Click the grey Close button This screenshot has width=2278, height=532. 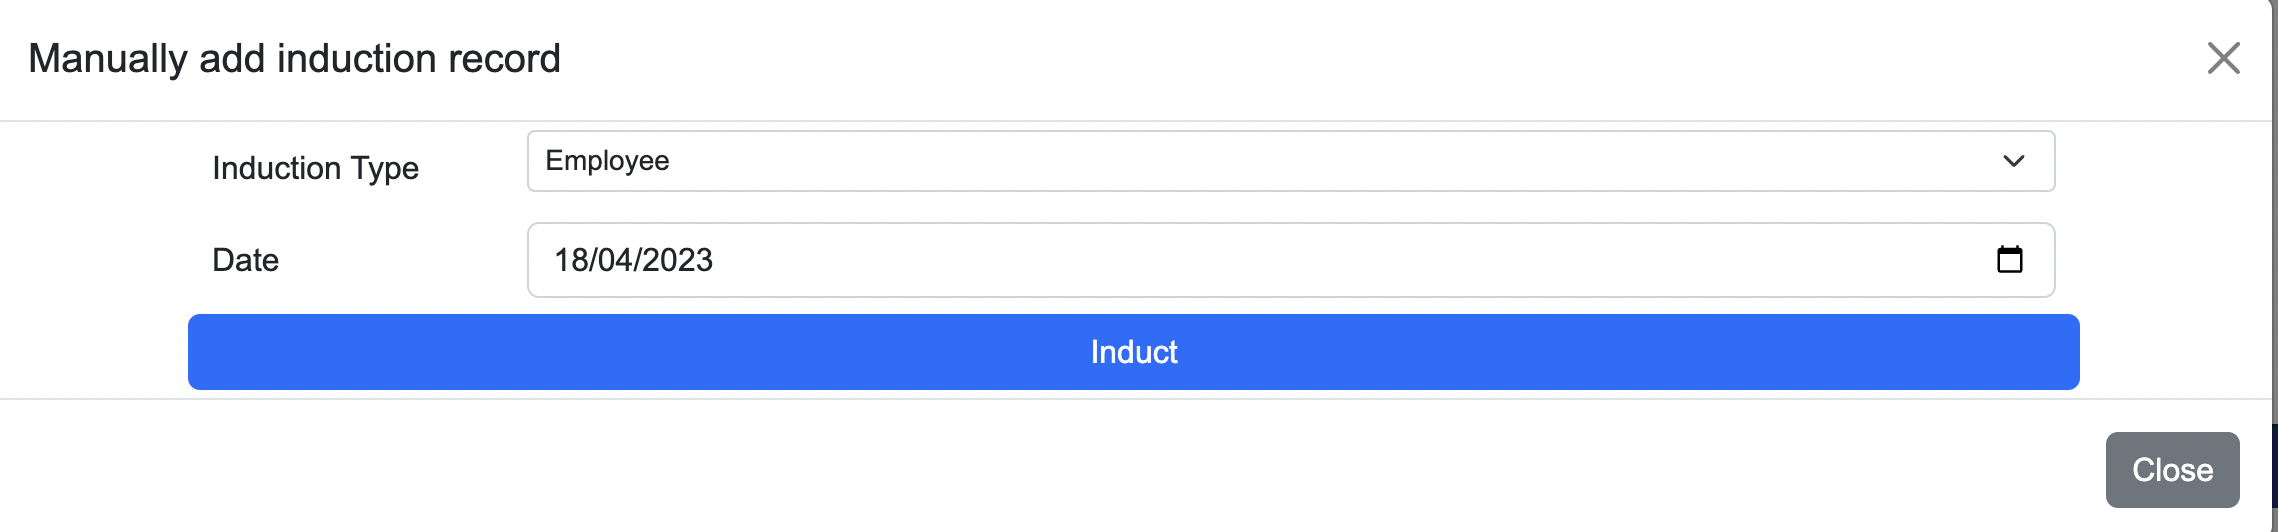2172,470
